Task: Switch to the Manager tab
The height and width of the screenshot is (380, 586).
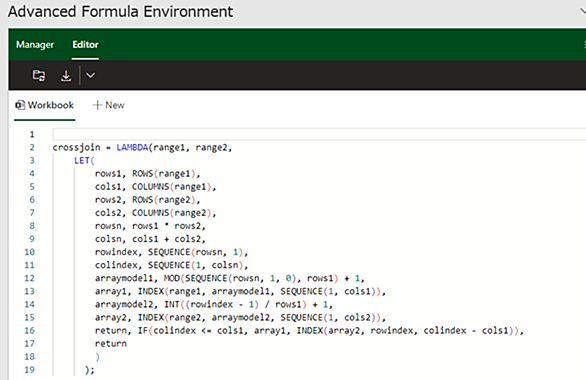Action: pos(35,44)
